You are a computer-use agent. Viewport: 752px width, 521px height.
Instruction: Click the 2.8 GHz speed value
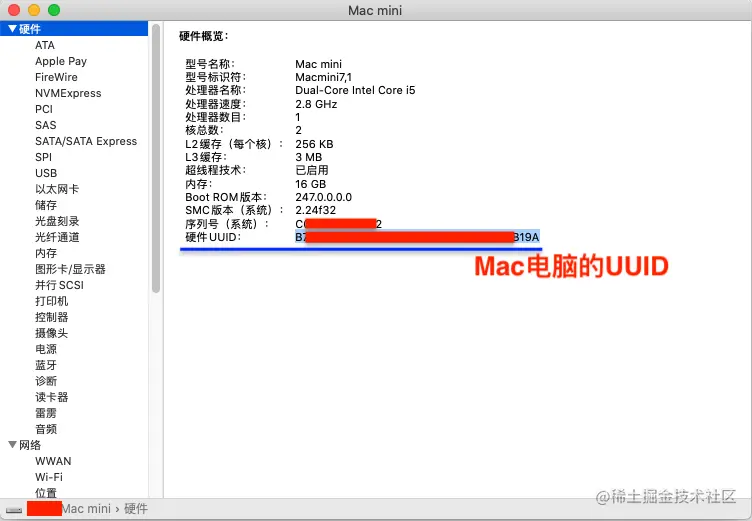pyautogui.click(x=316, y=104)
